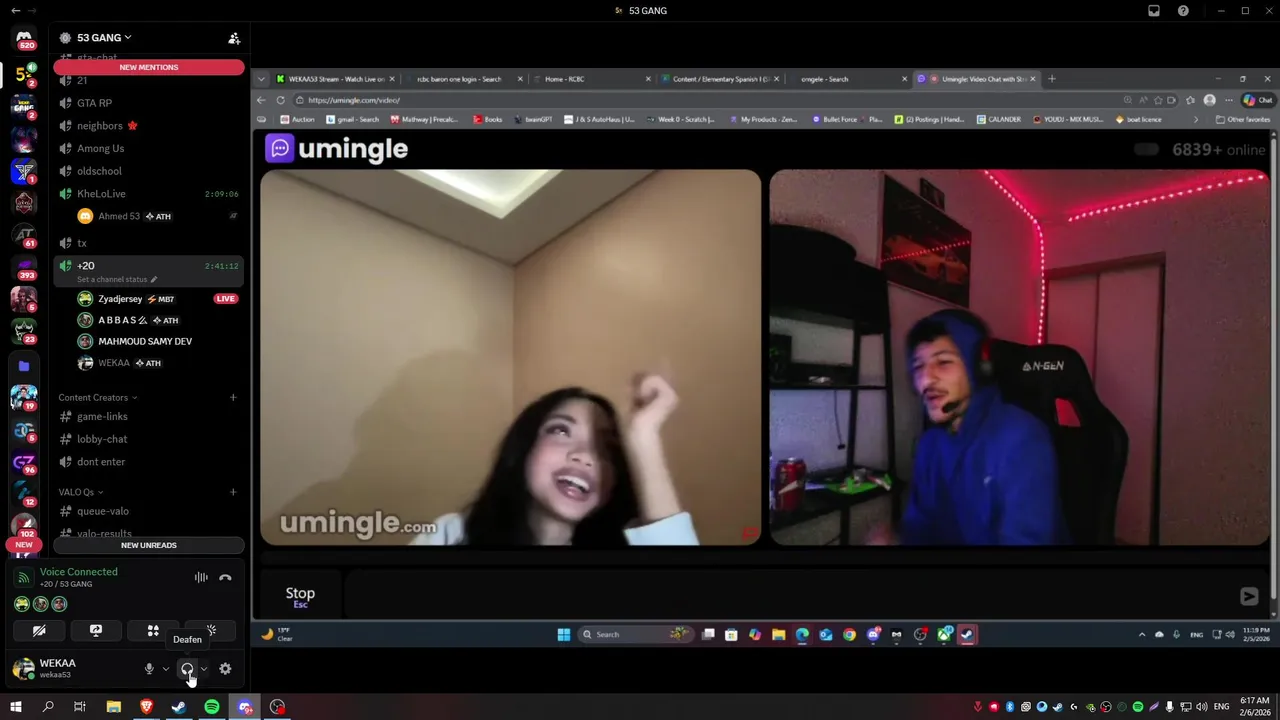Click Windows Start button

15,707
